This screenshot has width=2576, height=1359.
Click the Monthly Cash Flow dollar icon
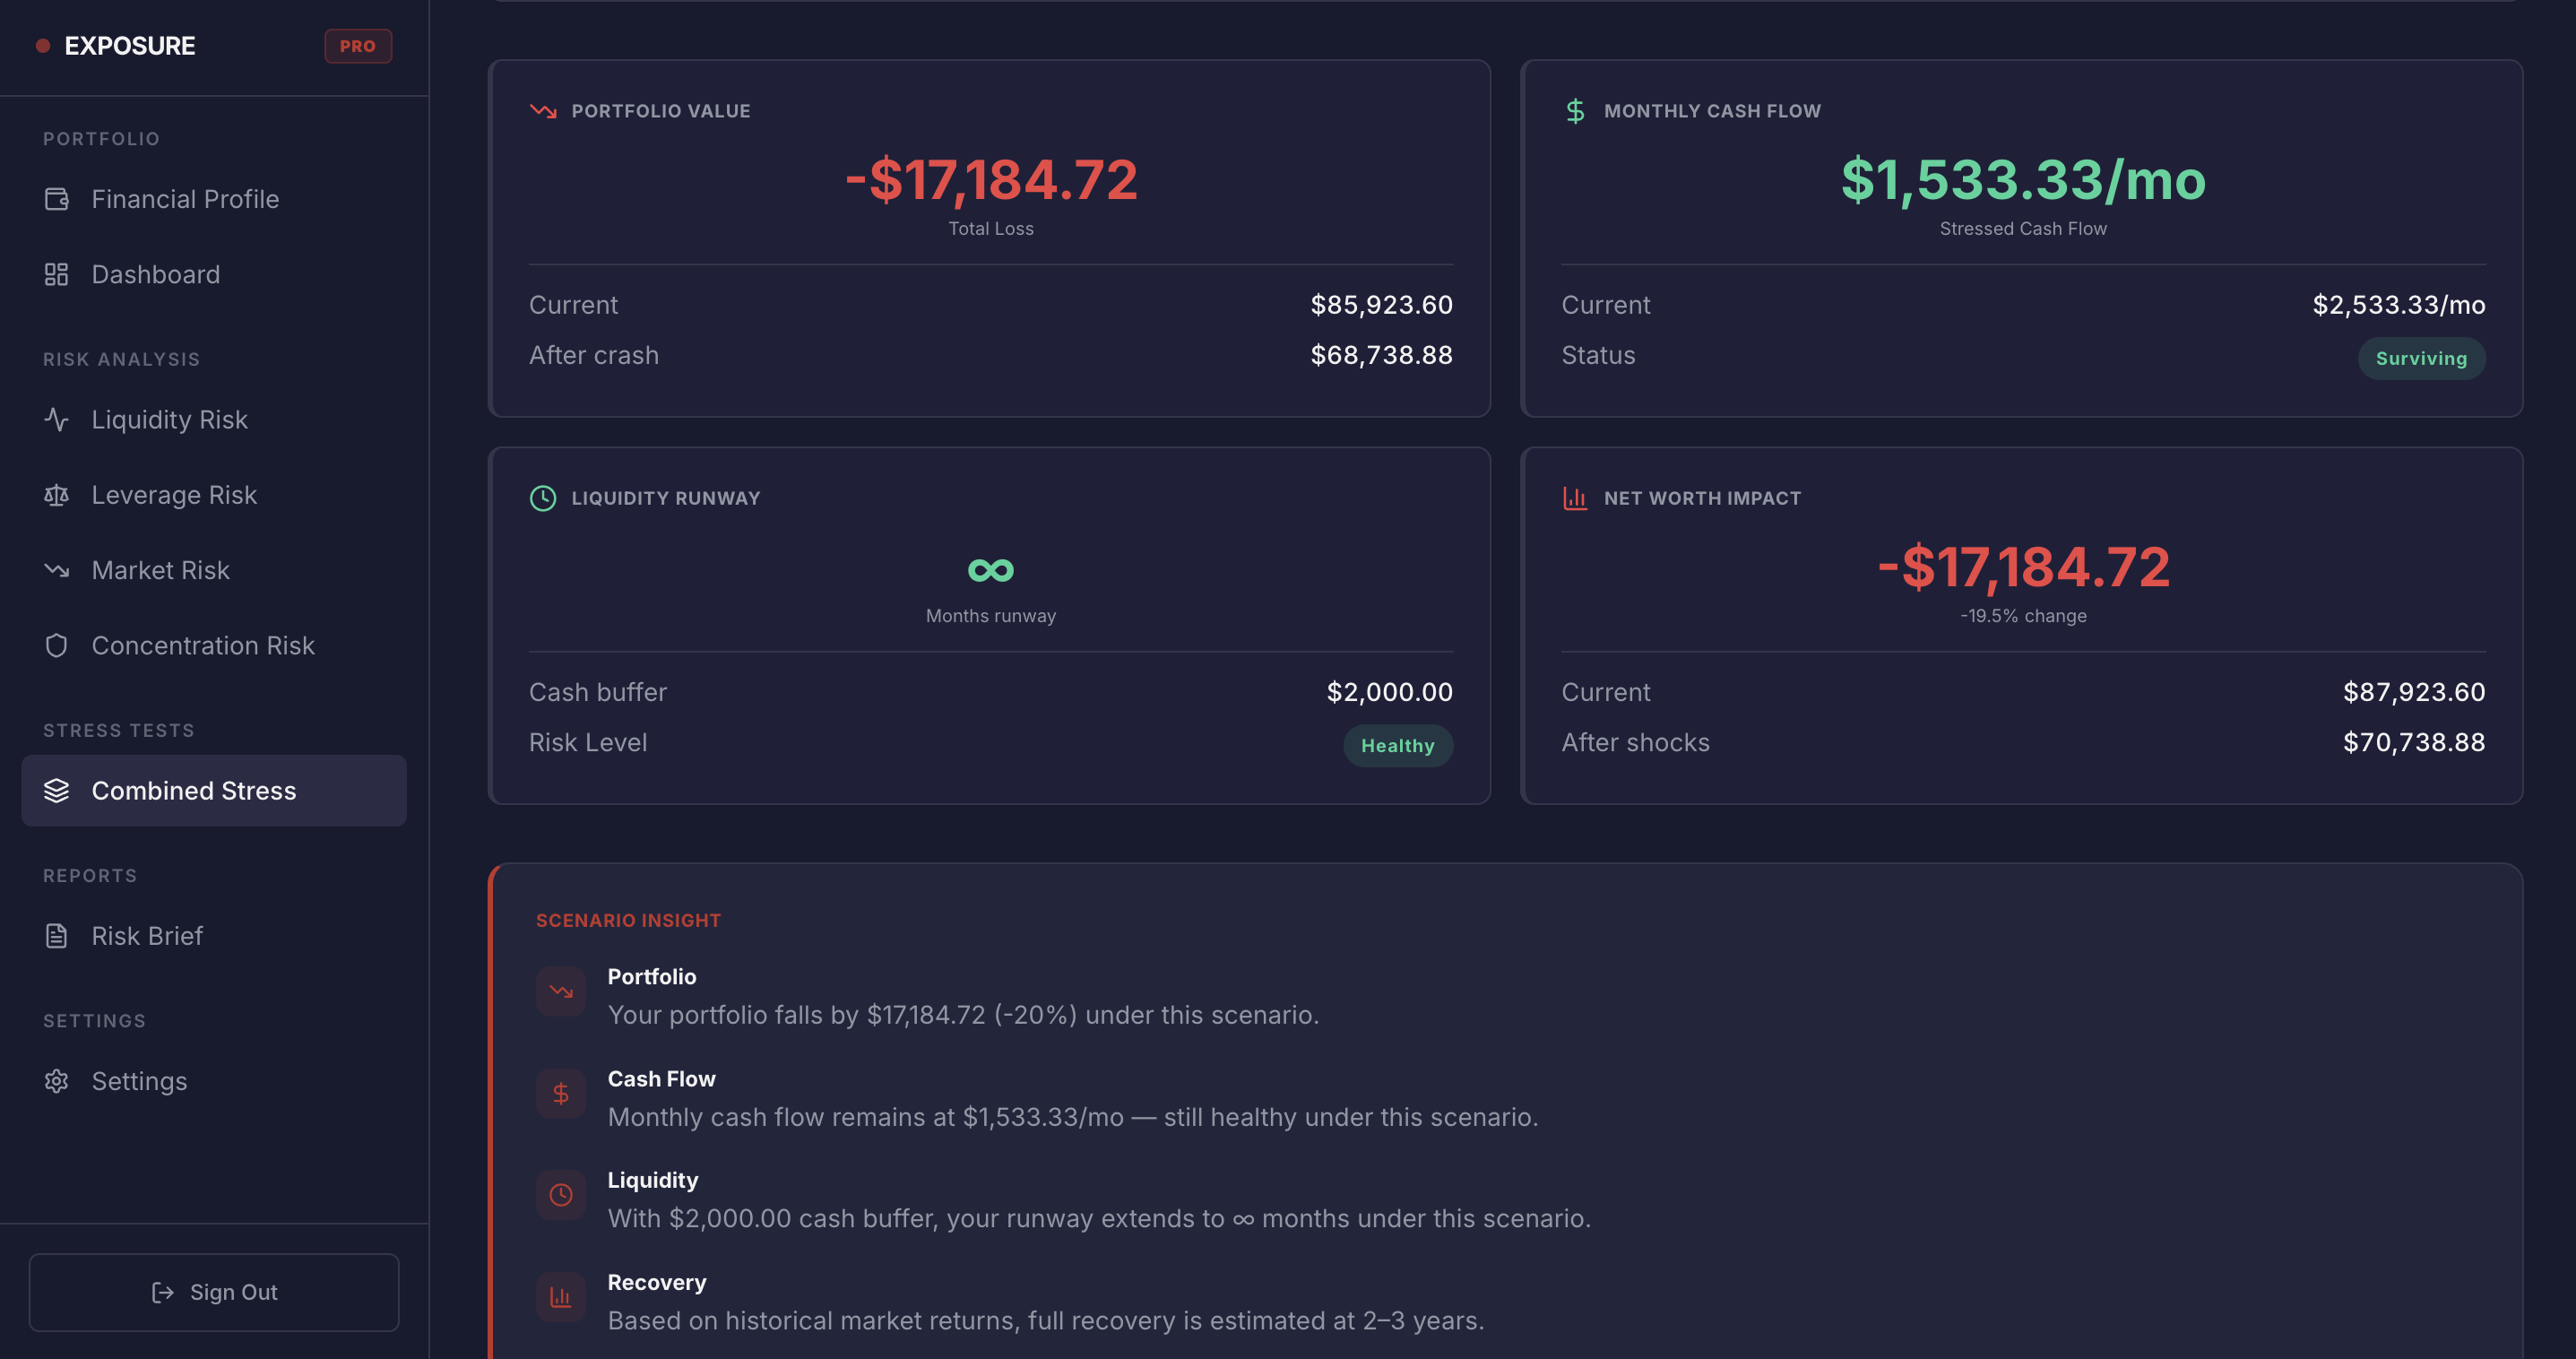point(1575,111)
